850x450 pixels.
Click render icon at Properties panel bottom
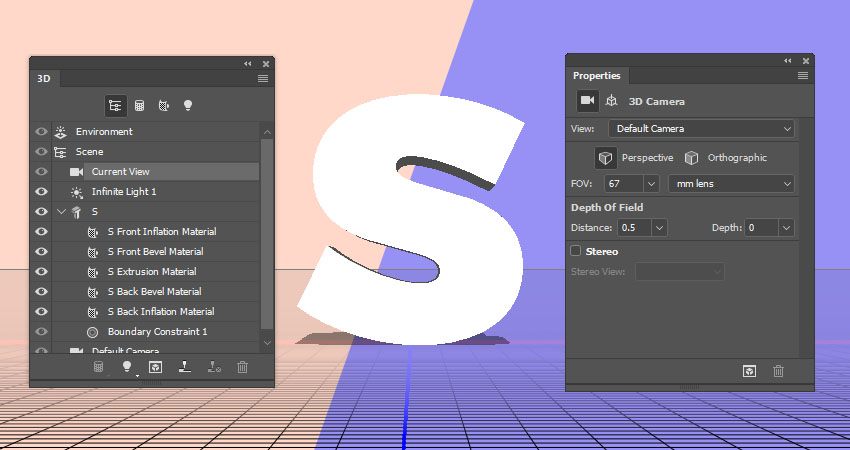click(x=749, y=371)
